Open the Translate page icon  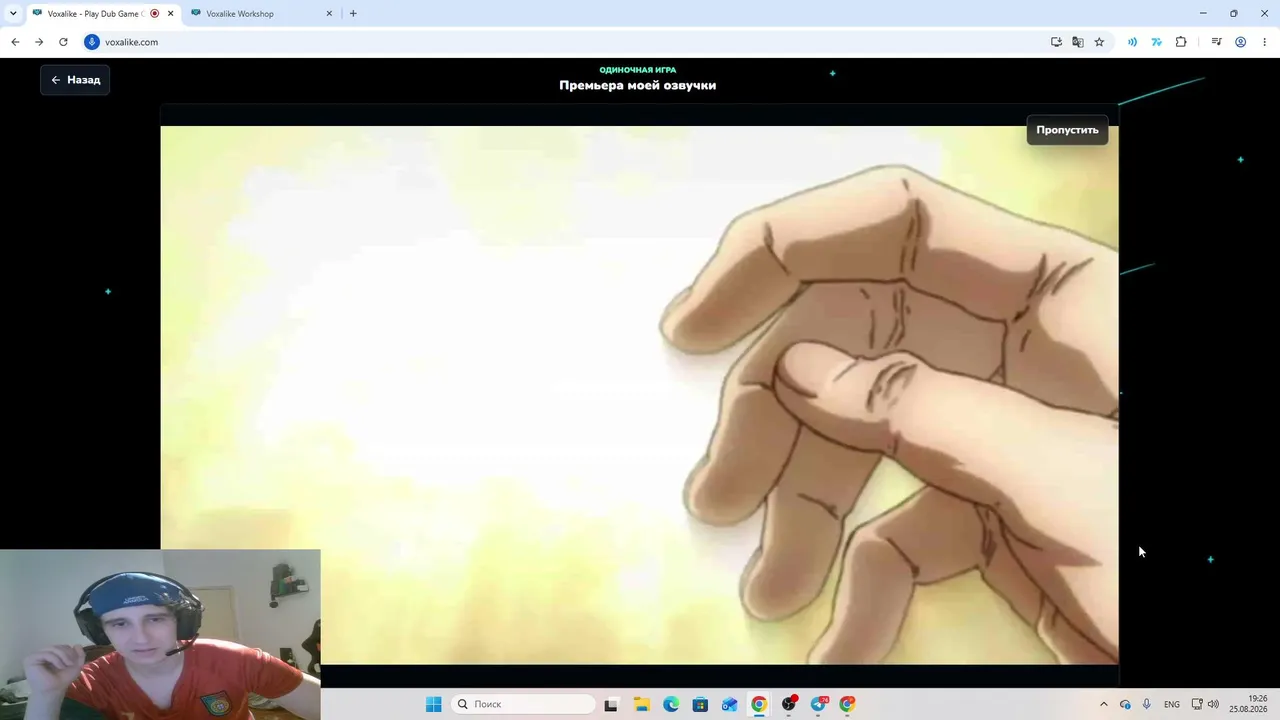coord(1078,42)
